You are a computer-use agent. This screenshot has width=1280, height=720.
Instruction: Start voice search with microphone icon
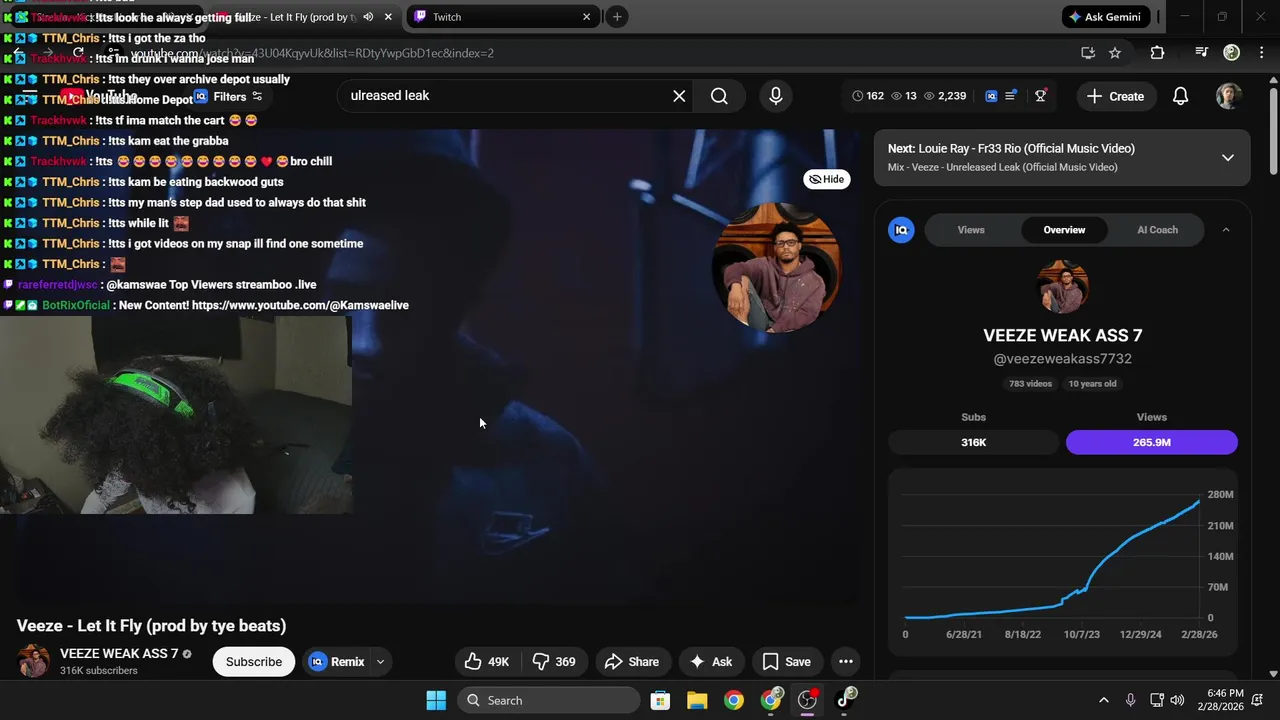tap(776, 96)
